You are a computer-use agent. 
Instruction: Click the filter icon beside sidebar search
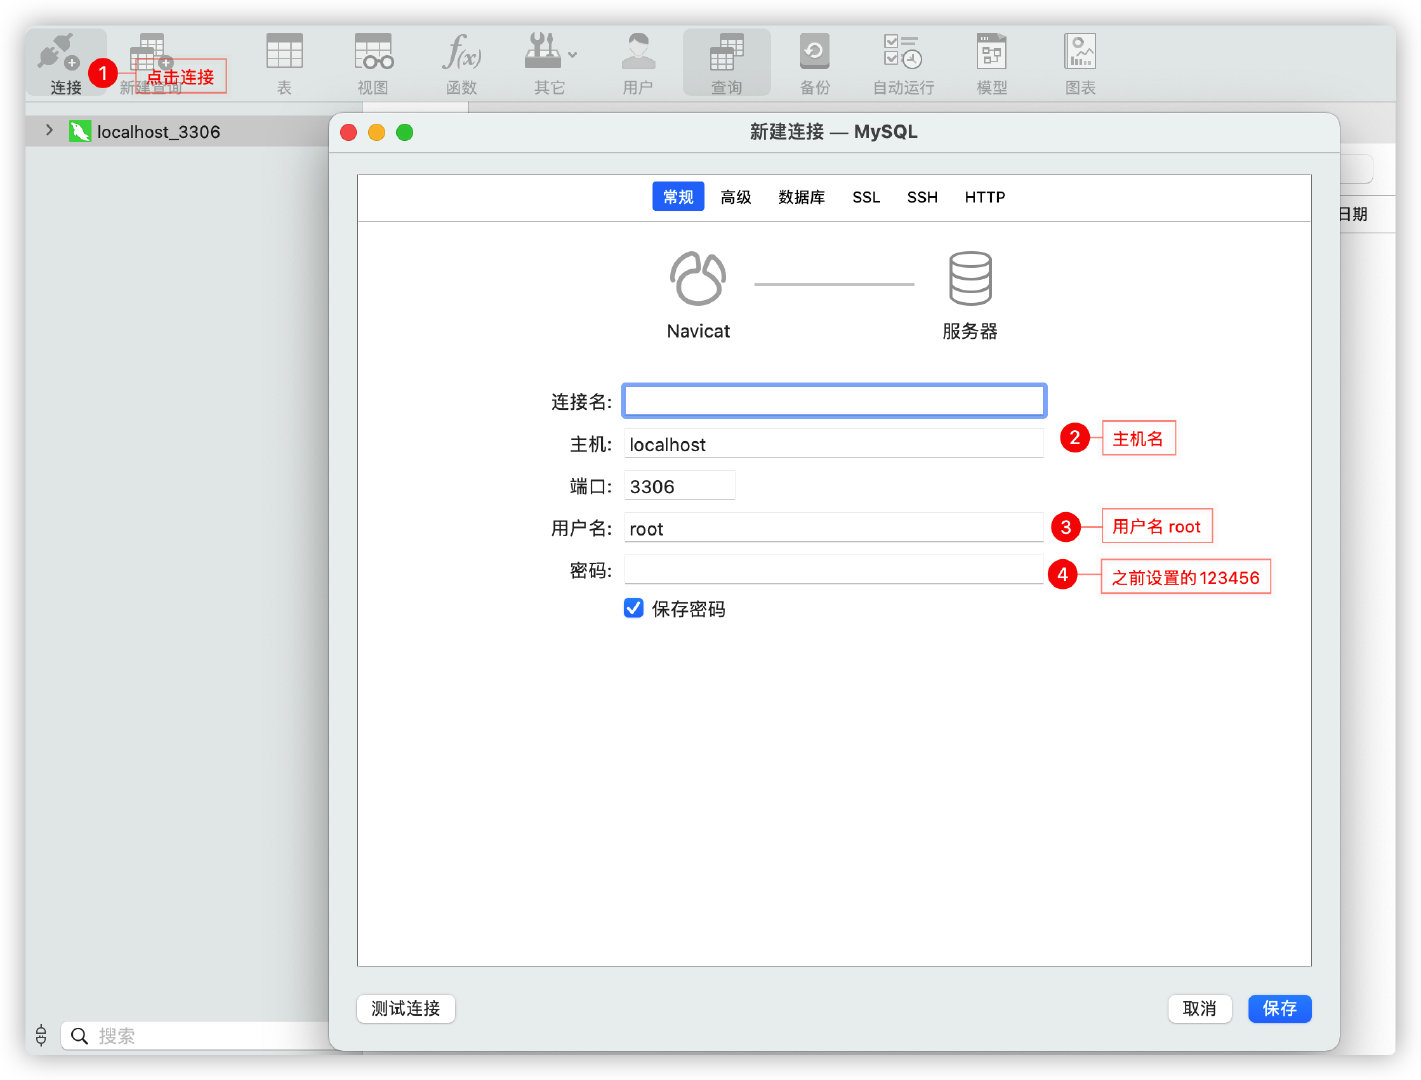tap(41, 1035)
